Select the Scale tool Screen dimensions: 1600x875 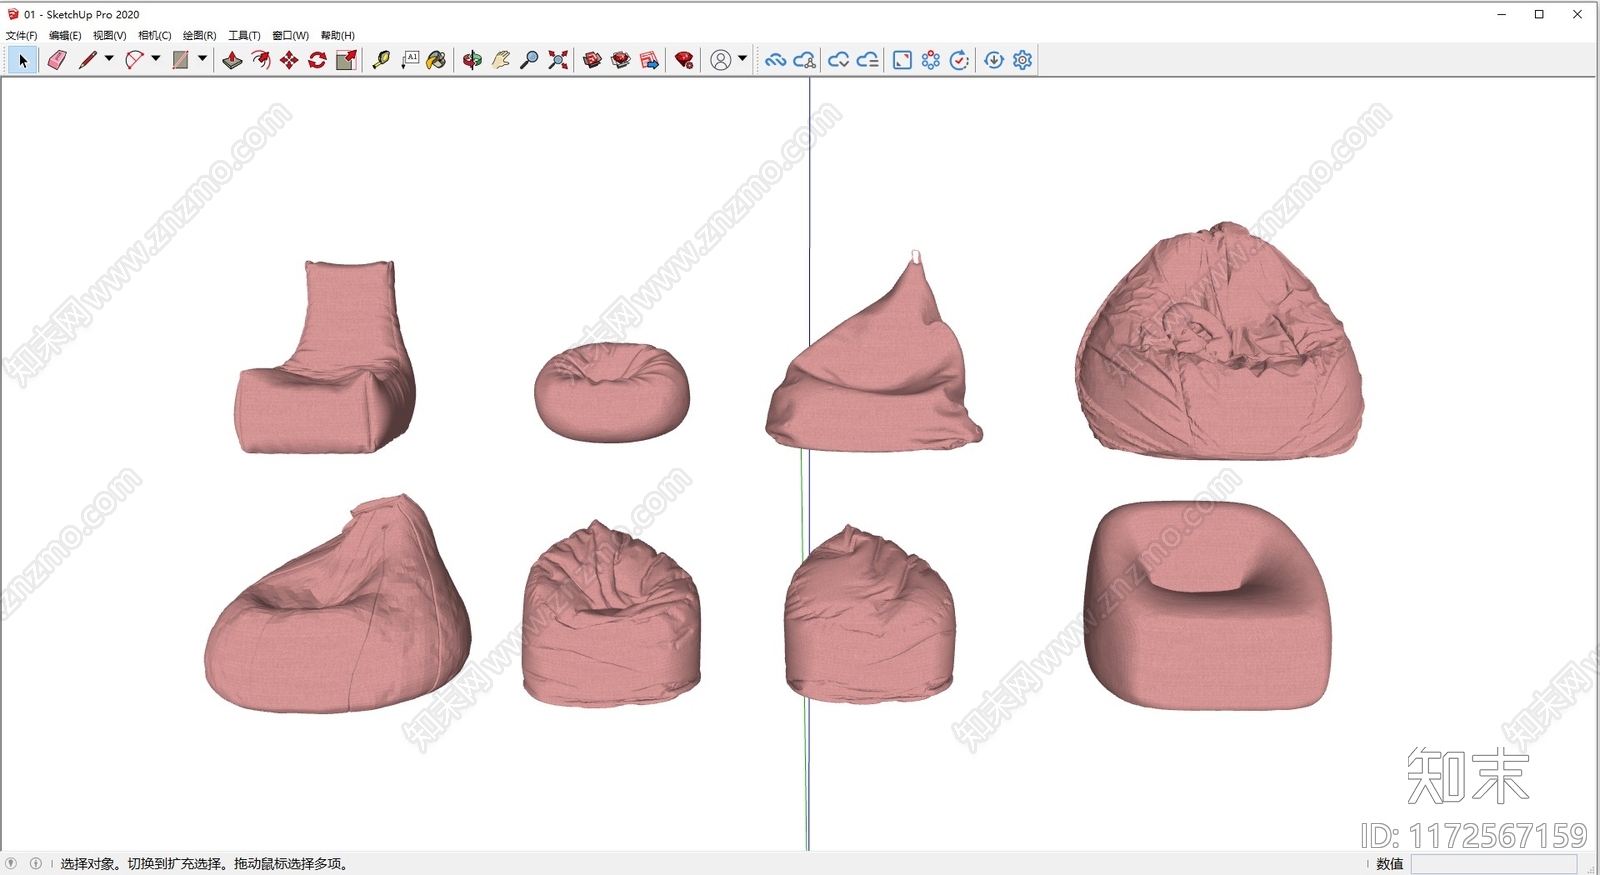point(346,60)
